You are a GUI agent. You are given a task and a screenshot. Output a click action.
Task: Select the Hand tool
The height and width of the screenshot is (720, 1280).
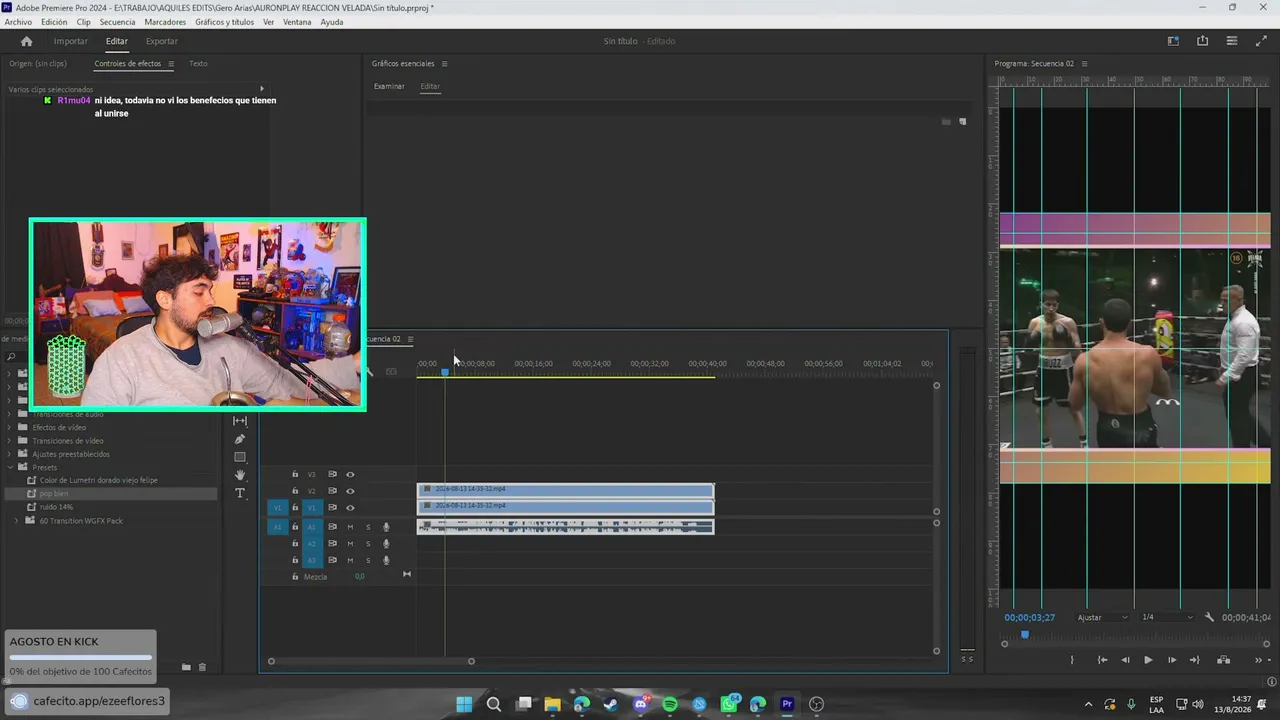[x=240, y=475]
